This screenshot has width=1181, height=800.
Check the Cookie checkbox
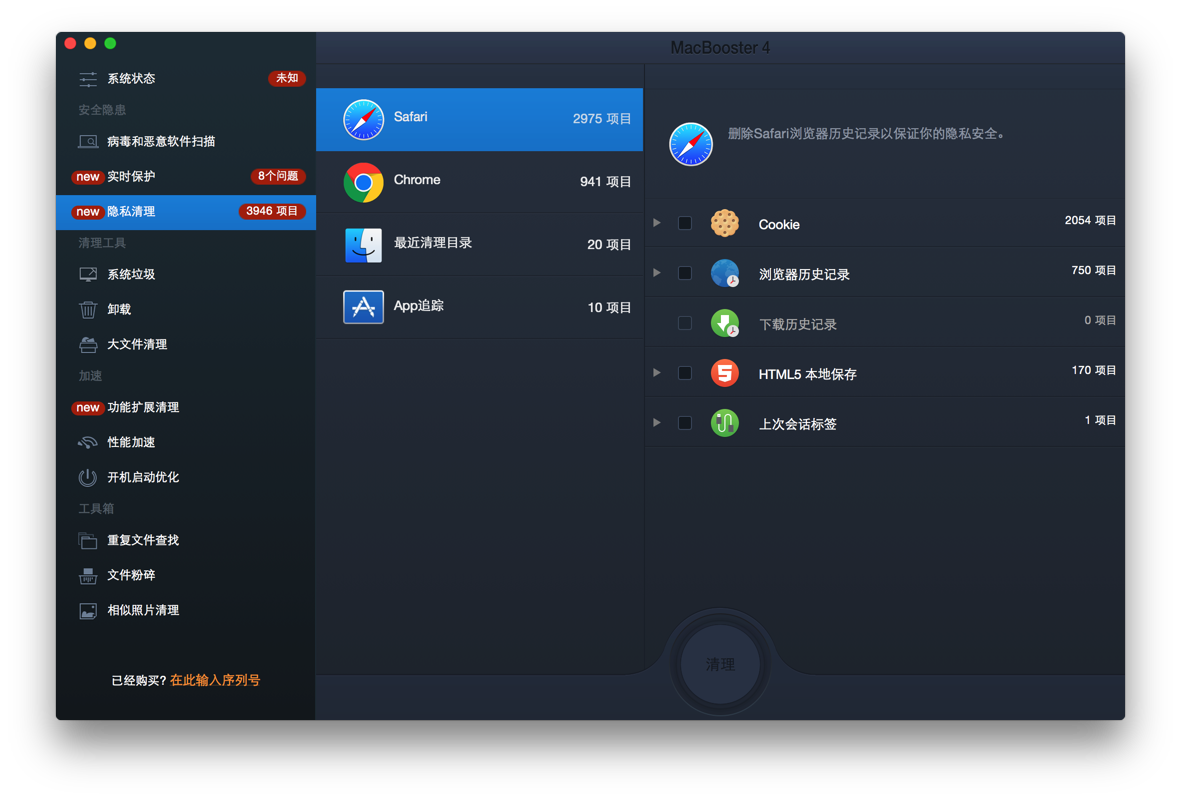[685, 223]
